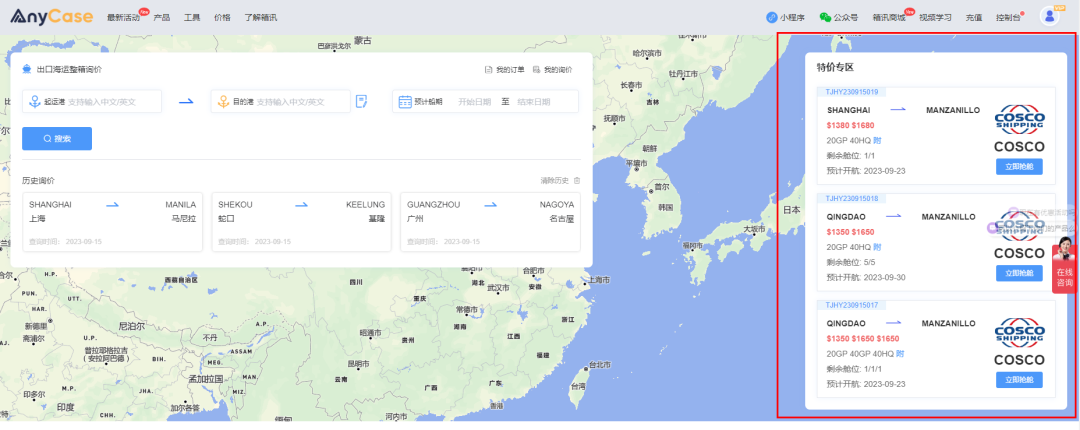Click order tag TJHY230915017
The height and width of the screenshot is (430, 1080).
(851, 305)
